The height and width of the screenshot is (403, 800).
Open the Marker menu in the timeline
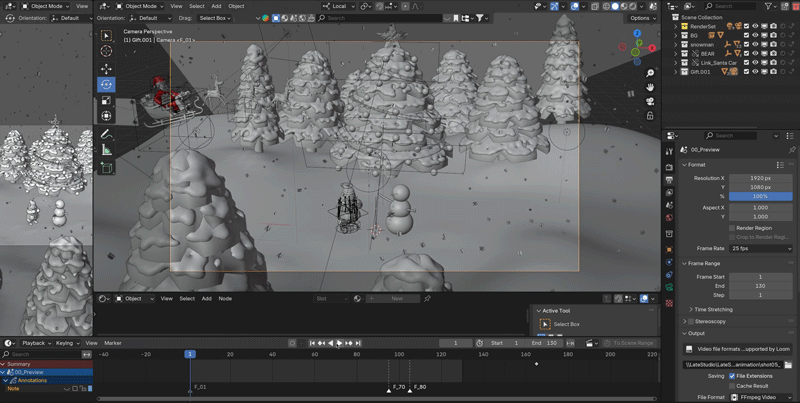(113, 343)
